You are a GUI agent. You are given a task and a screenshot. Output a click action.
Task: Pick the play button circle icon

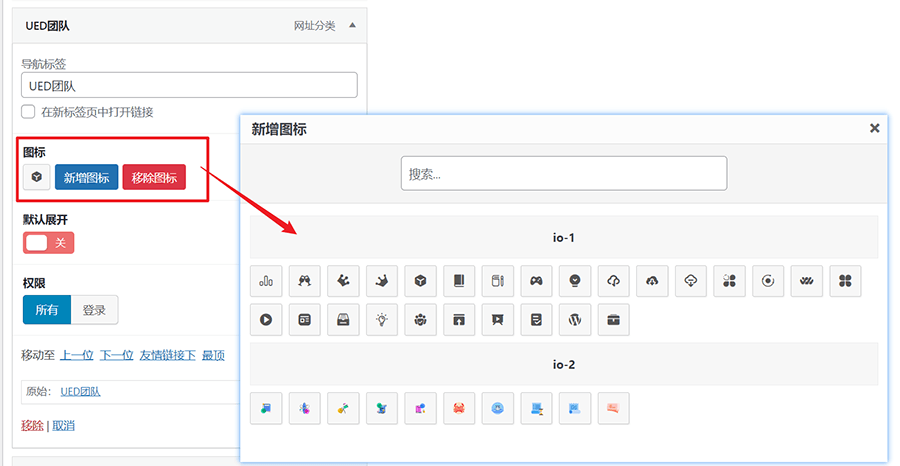tap(266, 320)
